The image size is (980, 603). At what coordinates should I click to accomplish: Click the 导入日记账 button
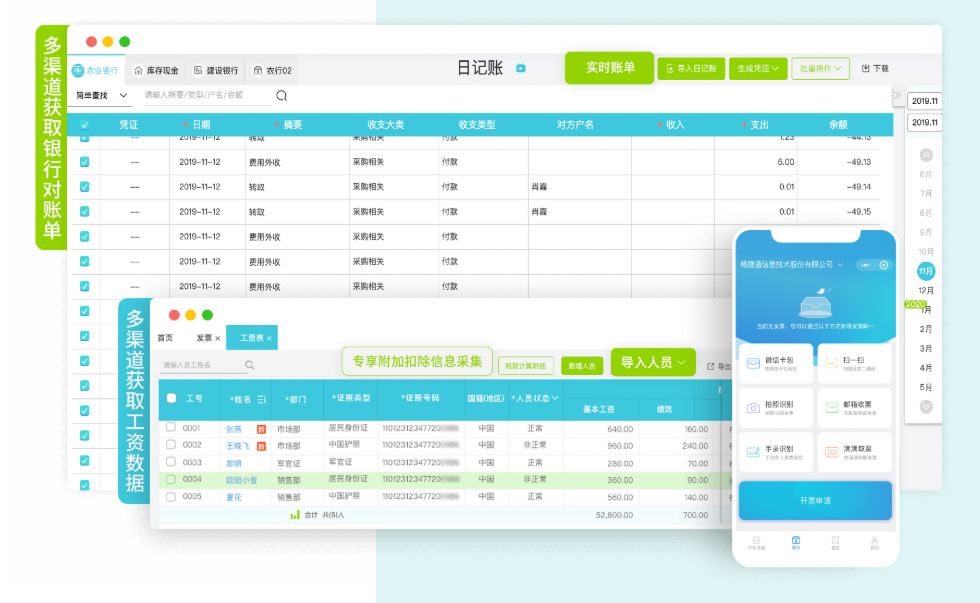(x=690, y=69)
